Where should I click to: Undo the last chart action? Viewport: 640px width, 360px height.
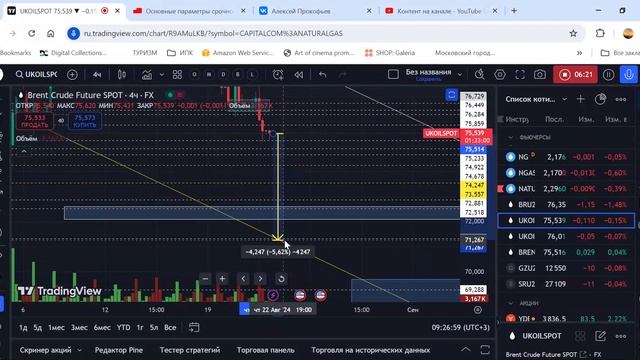click(322, 75)
